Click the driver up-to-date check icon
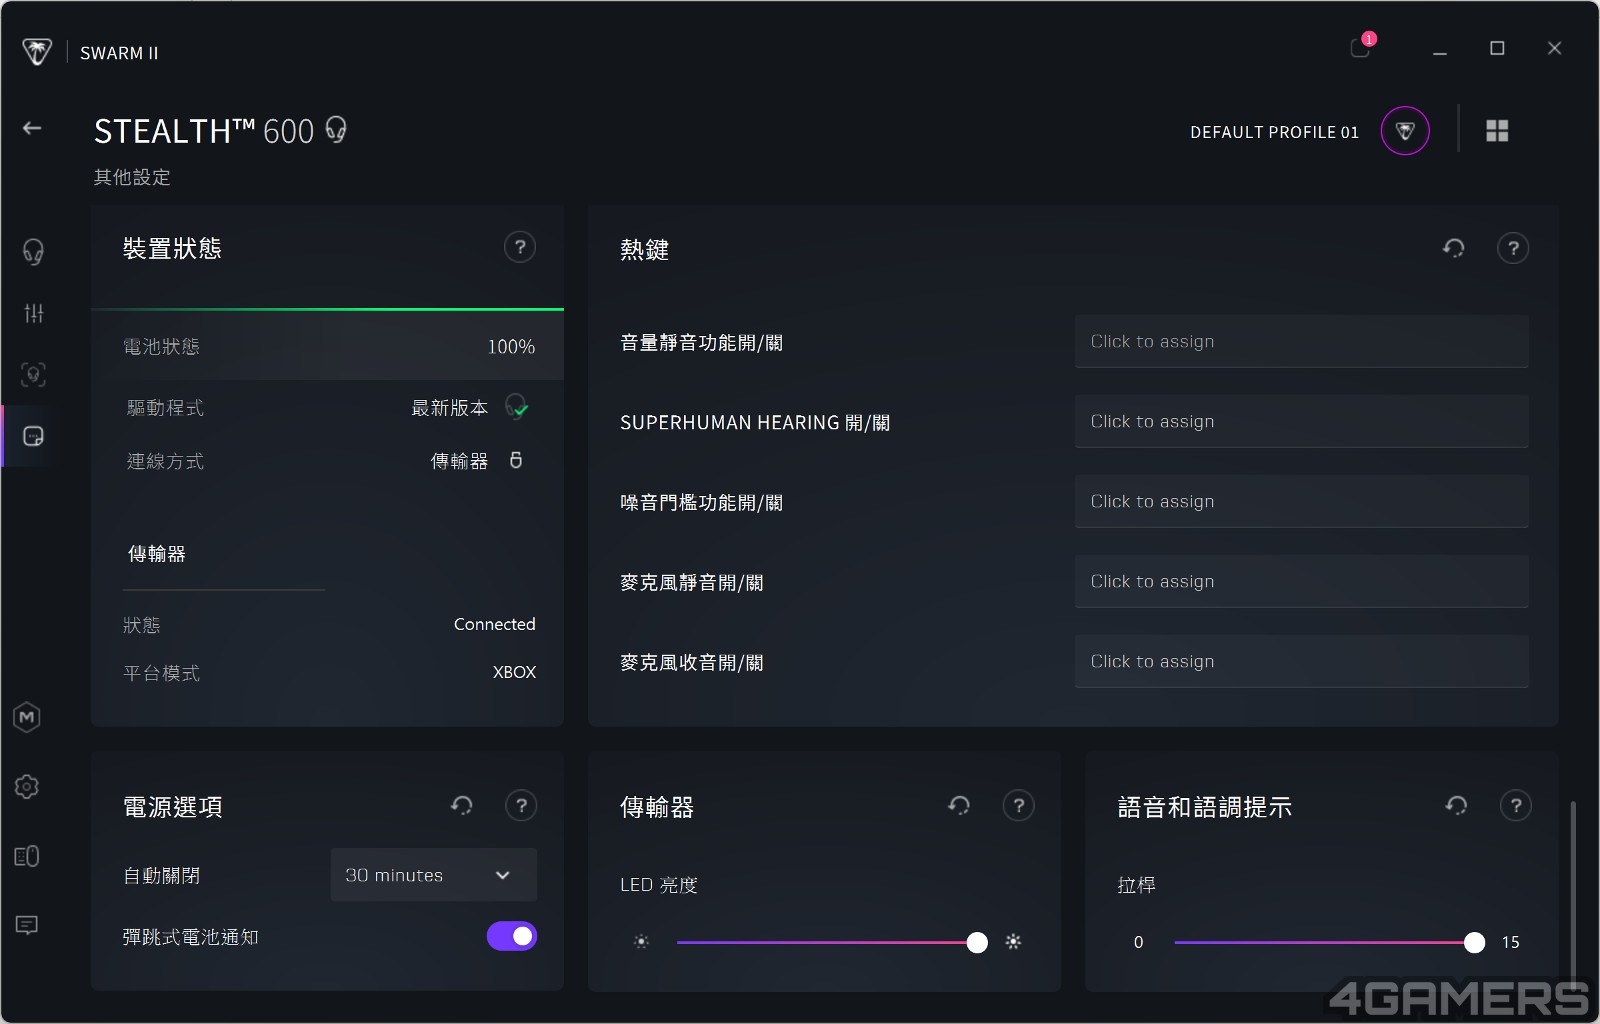The width and height of the screenshot is (1600, 1024). (x=517, y=406)
